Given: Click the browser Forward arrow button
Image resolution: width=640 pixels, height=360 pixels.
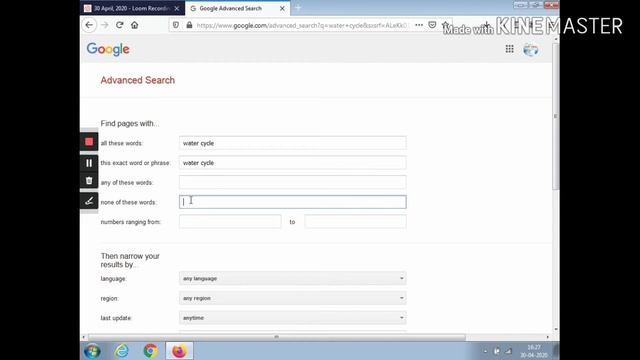Looking at the screenshot, I should pyautogui.click(x=104, y=25).
